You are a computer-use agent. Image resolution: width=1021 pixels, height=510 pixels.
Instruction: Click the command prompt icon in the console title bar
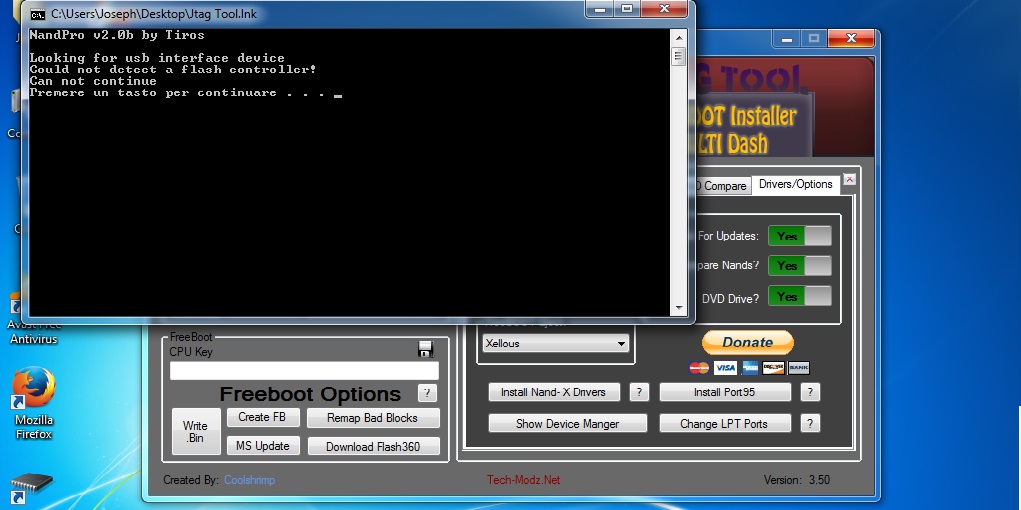click(x=36, y=15)
